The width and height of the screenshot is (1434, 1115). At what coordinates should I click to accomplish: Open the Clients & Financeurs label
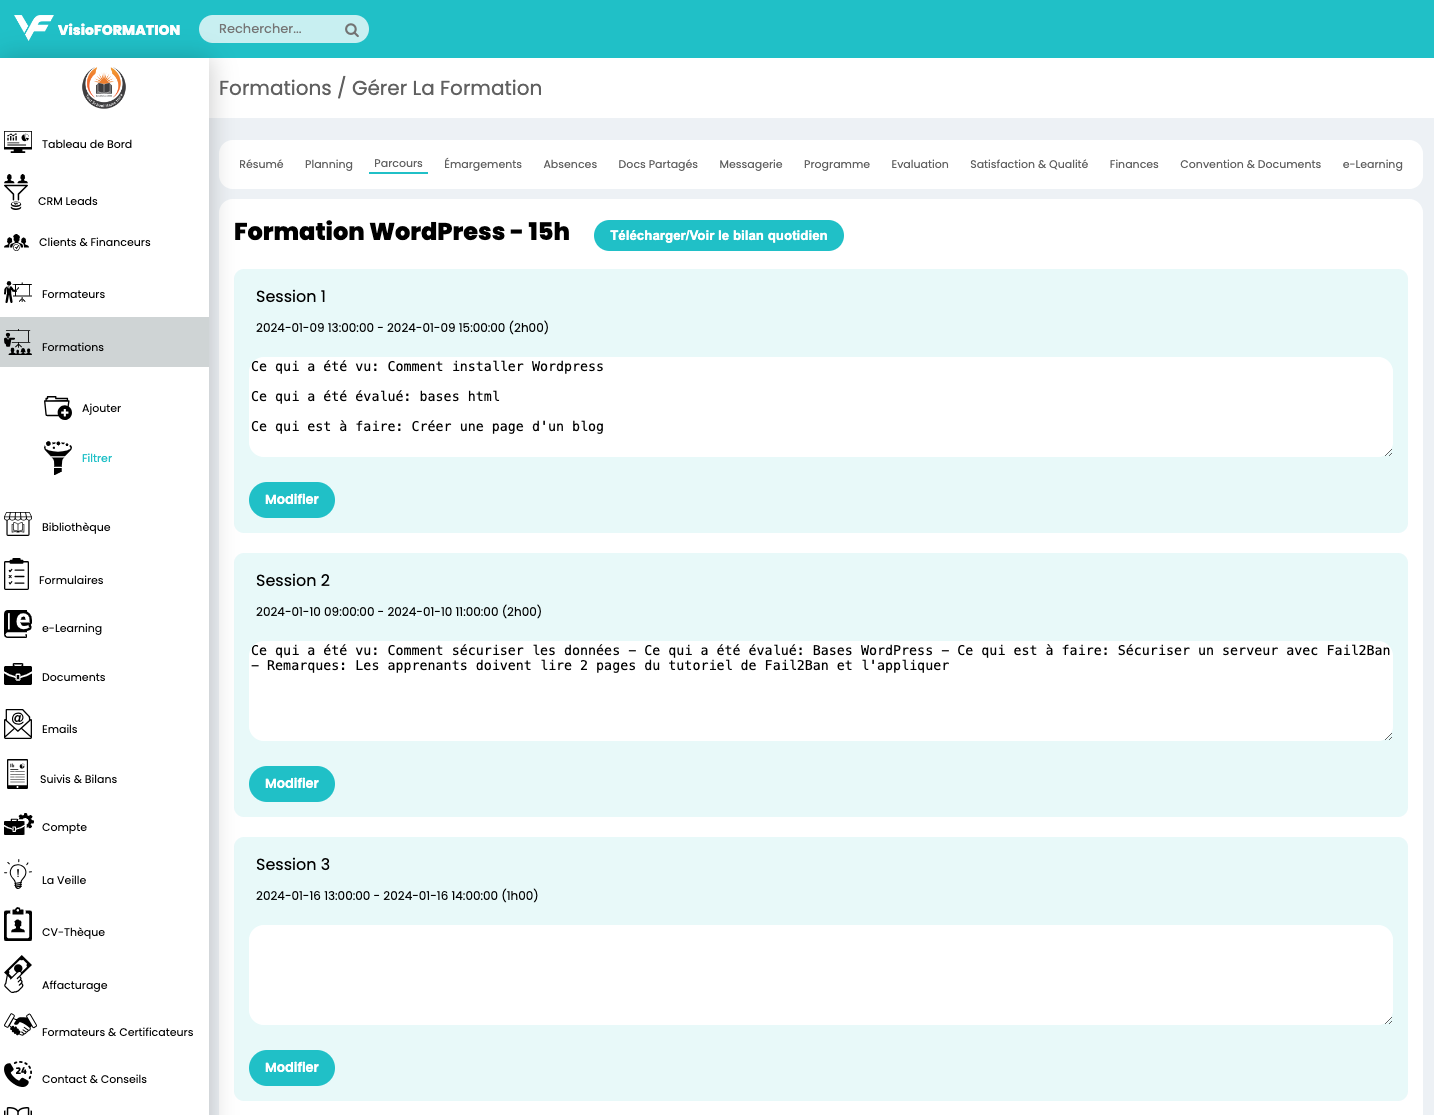coord(95,242)
